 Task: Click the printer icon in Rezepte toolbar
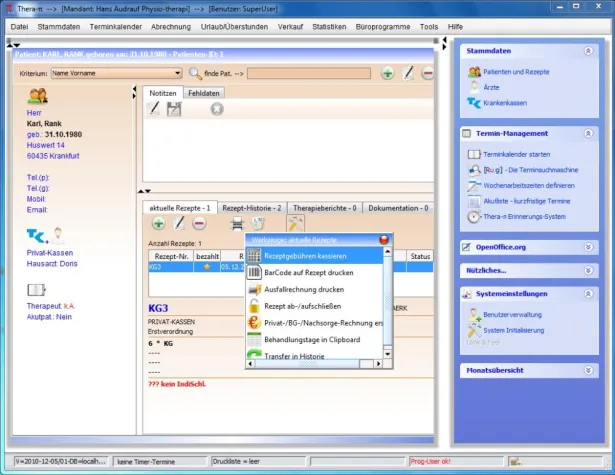tap(237, 223)
